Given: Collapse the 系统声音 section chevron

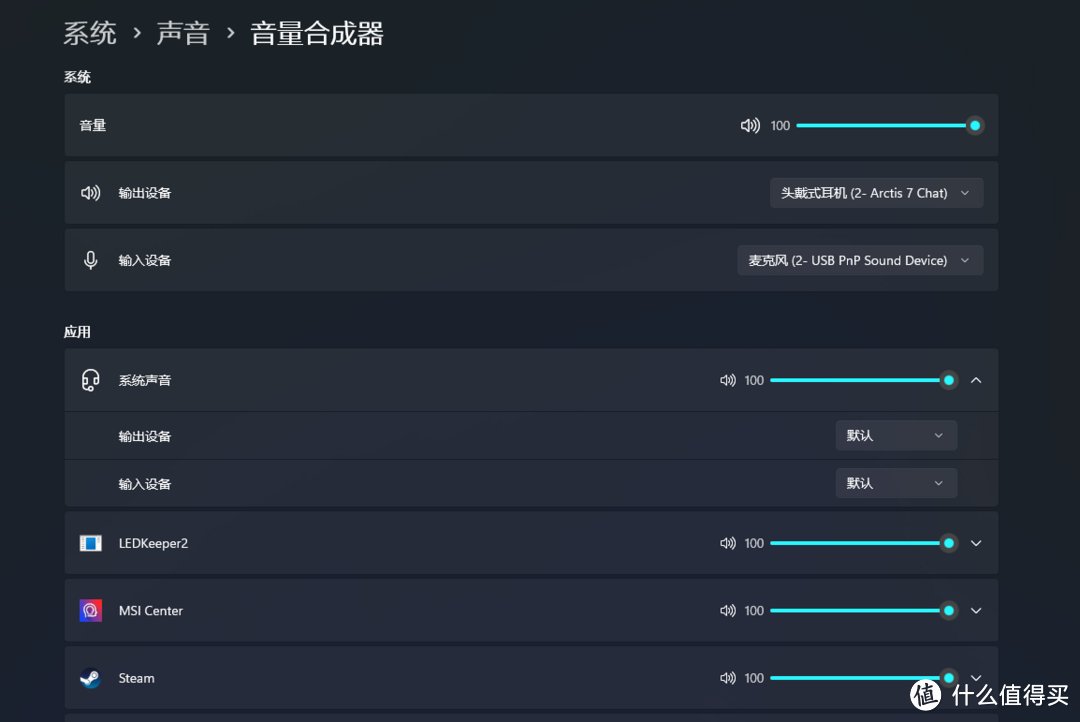Looking at the screenshot, I should pyautogui.click(x=976, y=380).
